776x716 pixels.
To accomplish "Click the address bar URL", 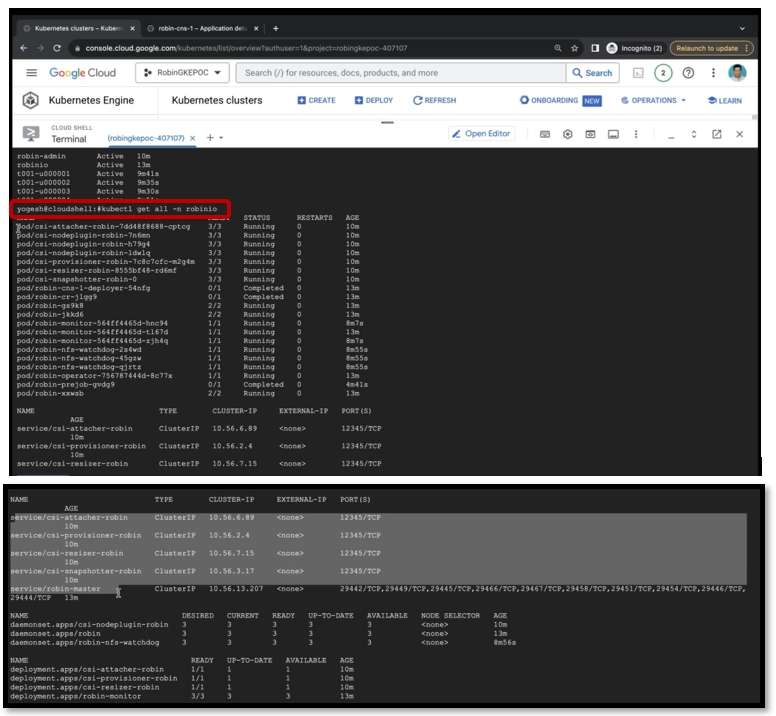I will 246,48.
